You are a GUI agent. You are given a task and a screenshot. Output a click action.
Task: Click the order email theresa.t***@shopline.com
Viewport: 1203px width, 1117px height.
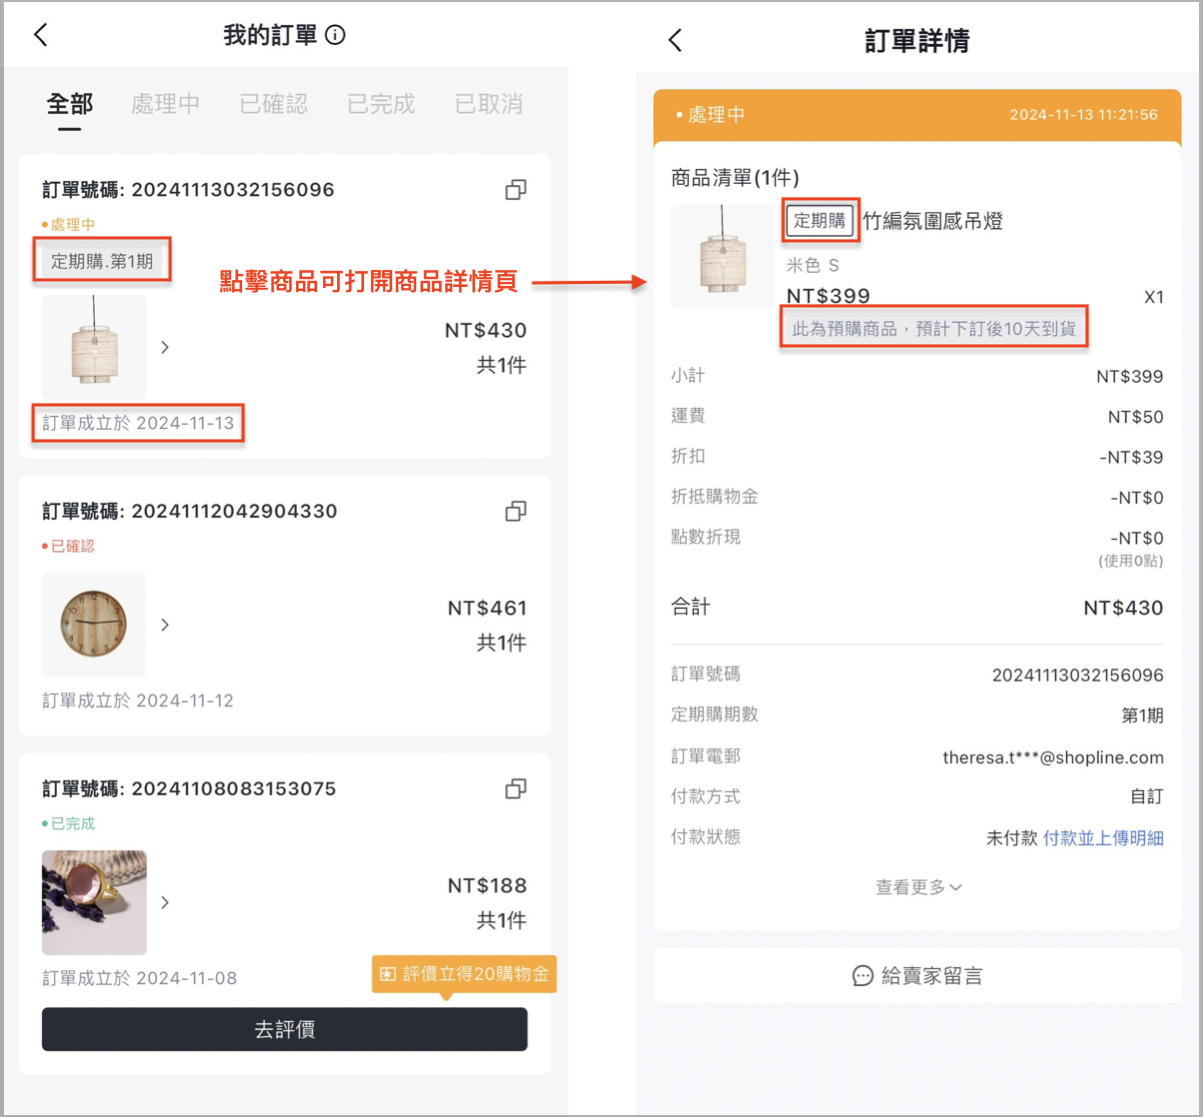1053,758
